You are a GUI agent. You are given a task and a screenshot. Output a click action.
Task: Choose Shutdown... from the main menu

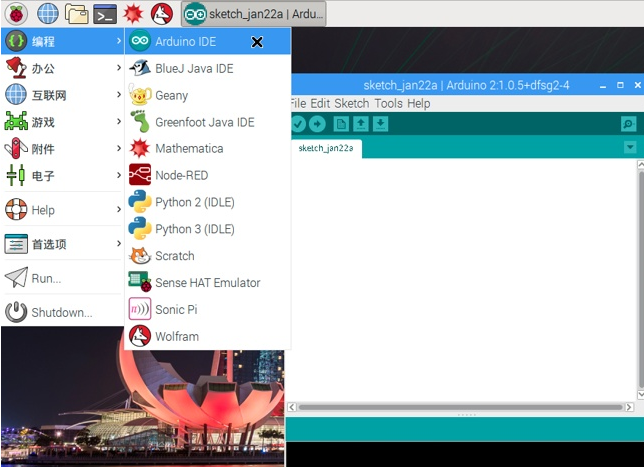pos(63,312)
